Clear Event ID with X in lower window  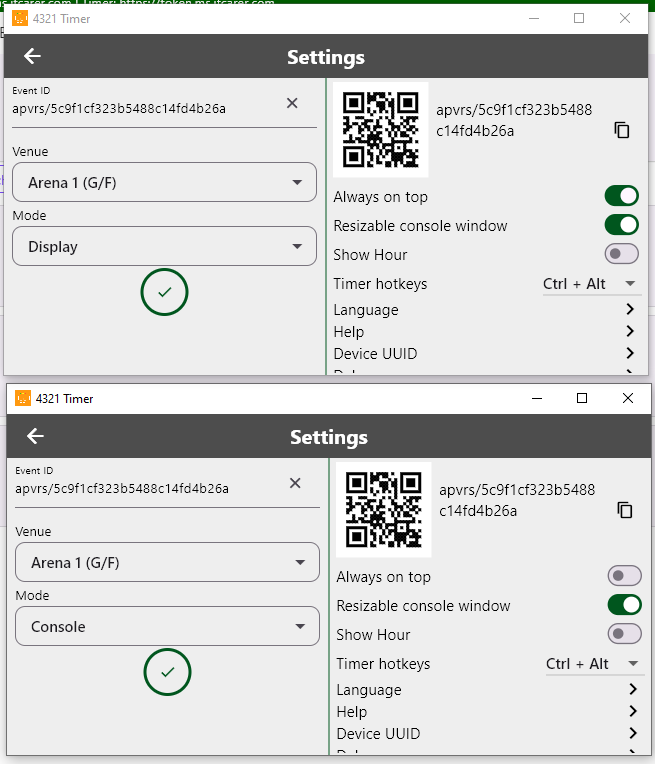pyautogui.click(x=295, y=483)
